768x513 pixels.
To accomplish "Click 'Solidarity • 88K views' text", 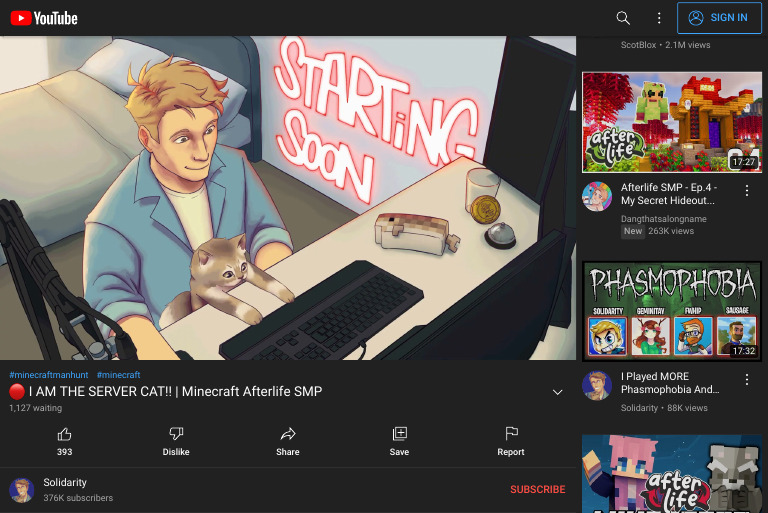I will point(664,408).
